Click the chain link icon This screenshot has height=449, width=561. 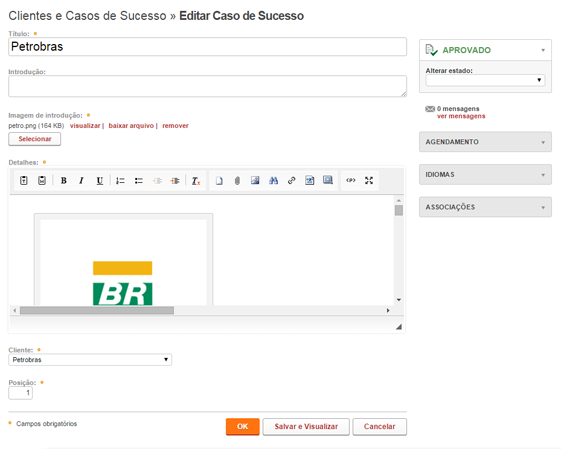pos(292,180)
